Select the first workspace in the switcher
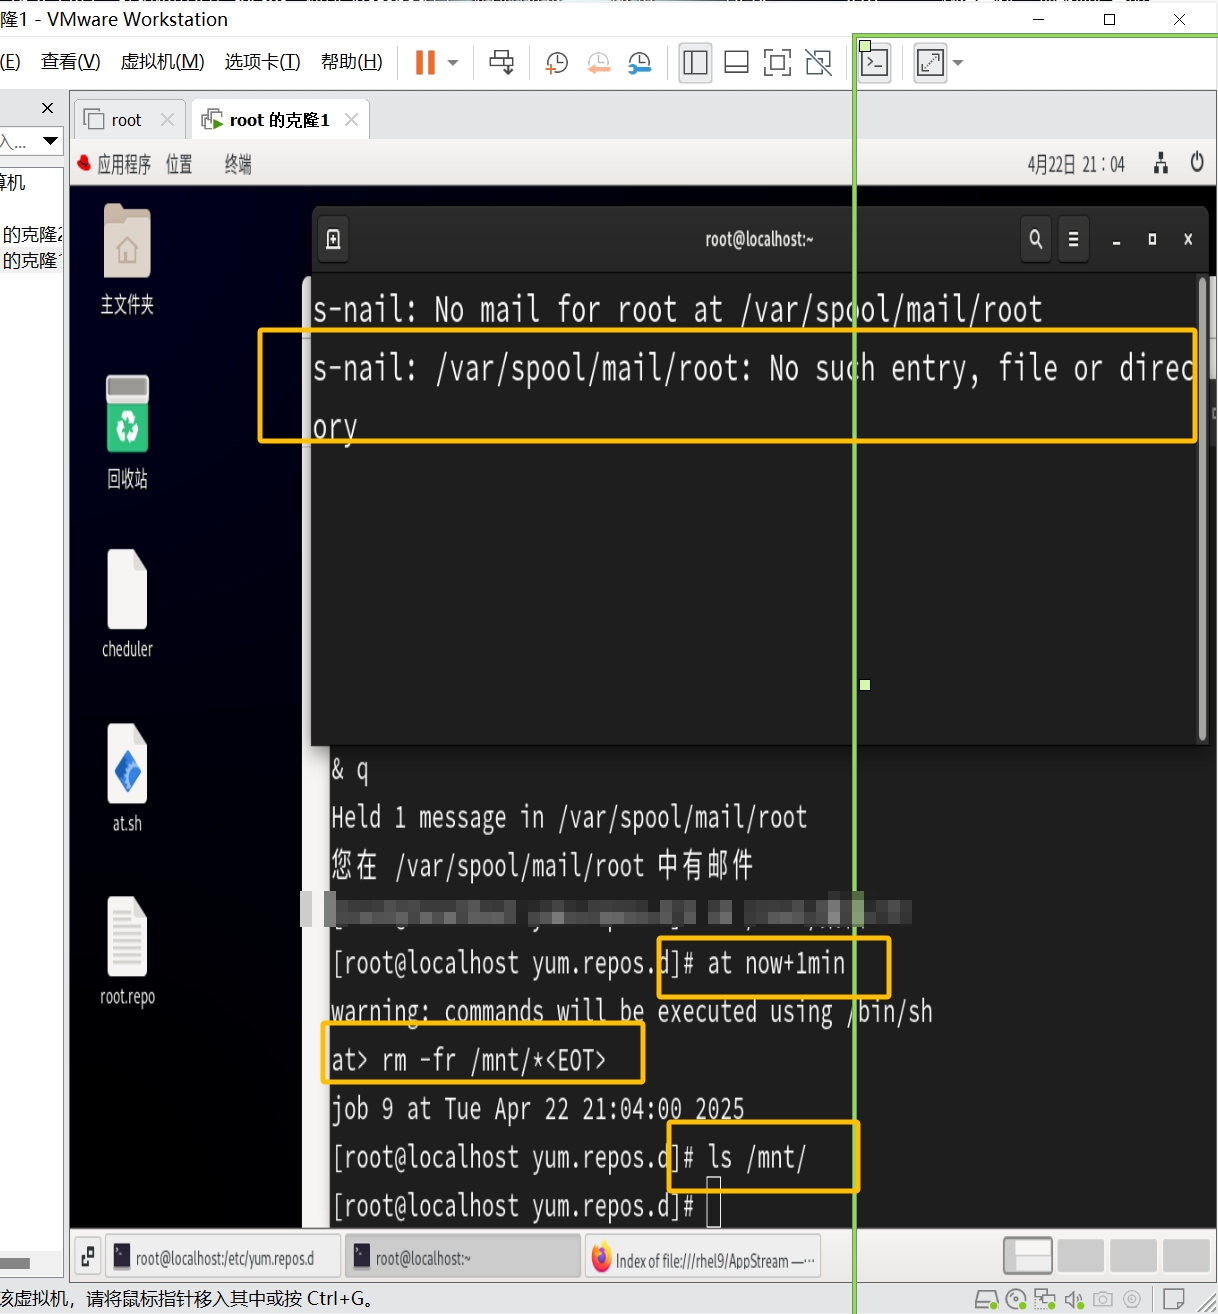The image size is (1218, 1314). pos(1027,1255)
